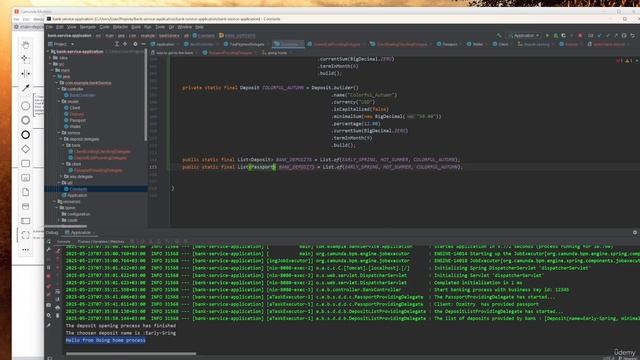
Task: Collapse the java folder in project tree
Action: tap(55, 76)
